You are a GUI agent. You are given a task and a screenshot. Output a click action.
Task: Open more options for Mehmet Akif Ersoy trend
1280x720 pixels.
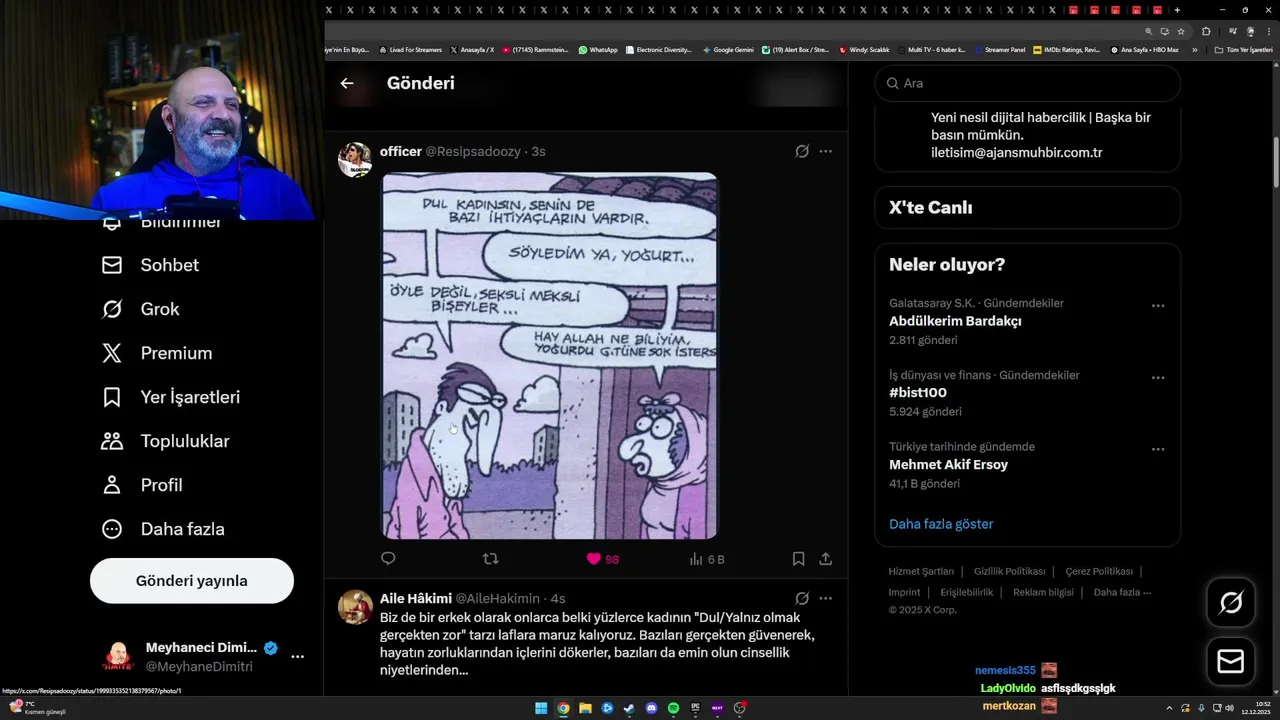(x=1158, y=450)
